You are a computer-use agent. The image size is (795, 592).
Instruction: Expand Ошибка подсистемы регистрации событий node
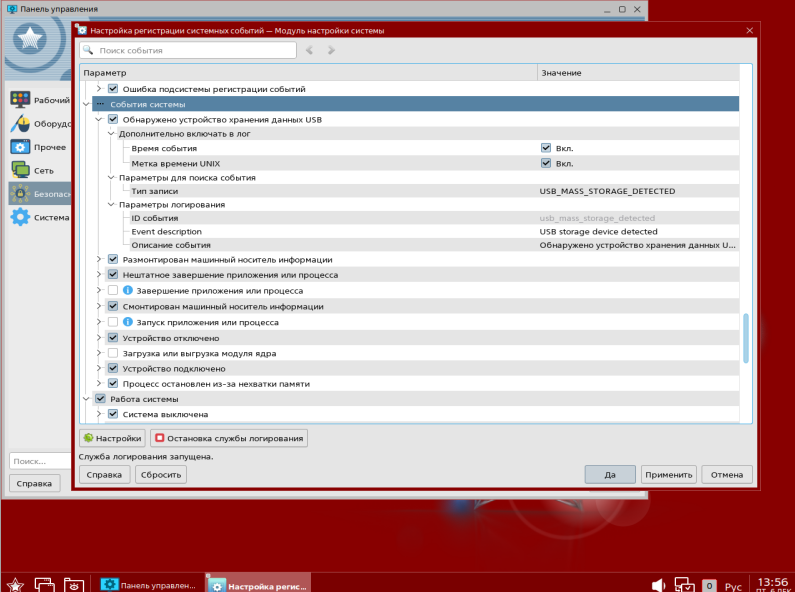click(x=99, y=89)
